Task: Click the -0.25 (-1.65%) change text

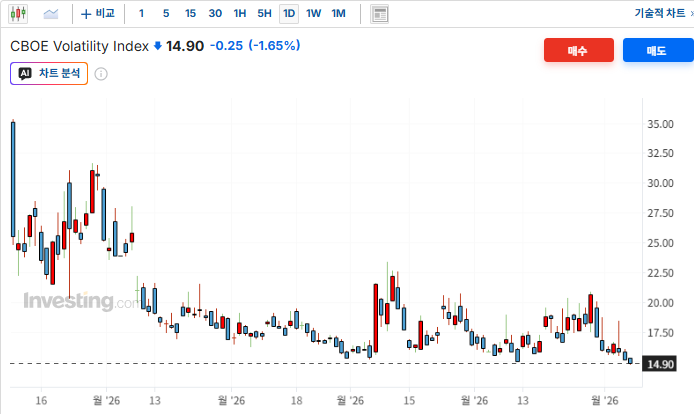Action: (x=255, y=46)
